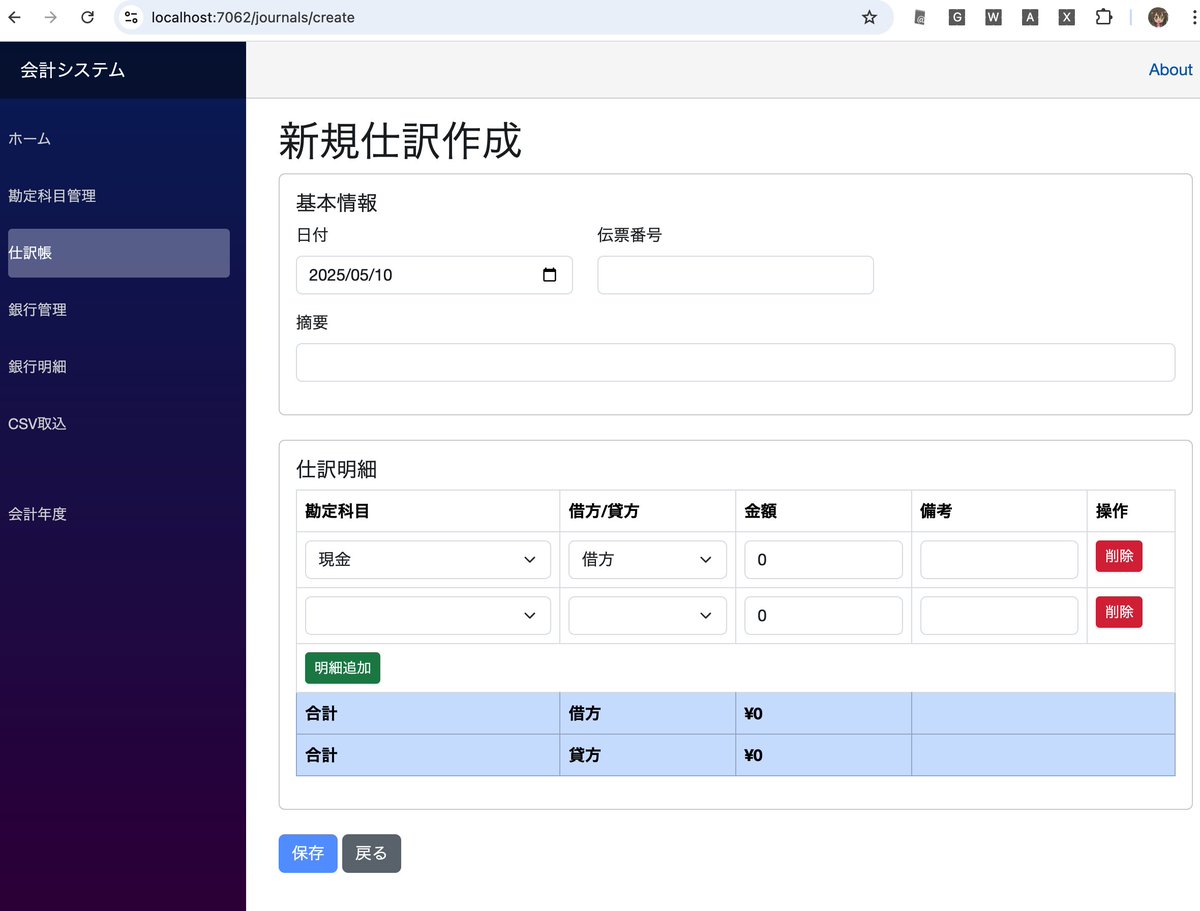Click the 貸方 label in totals row
1200x911 pixels.
[x=585, y=755]
